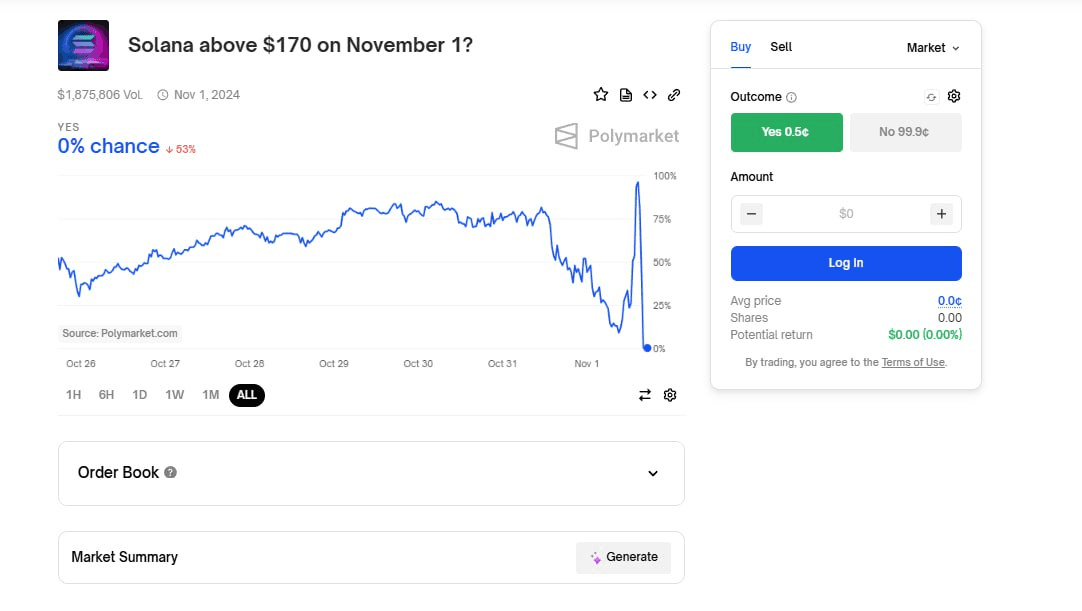
Task: Open the Terms of Use link
Action: point(913,362)
